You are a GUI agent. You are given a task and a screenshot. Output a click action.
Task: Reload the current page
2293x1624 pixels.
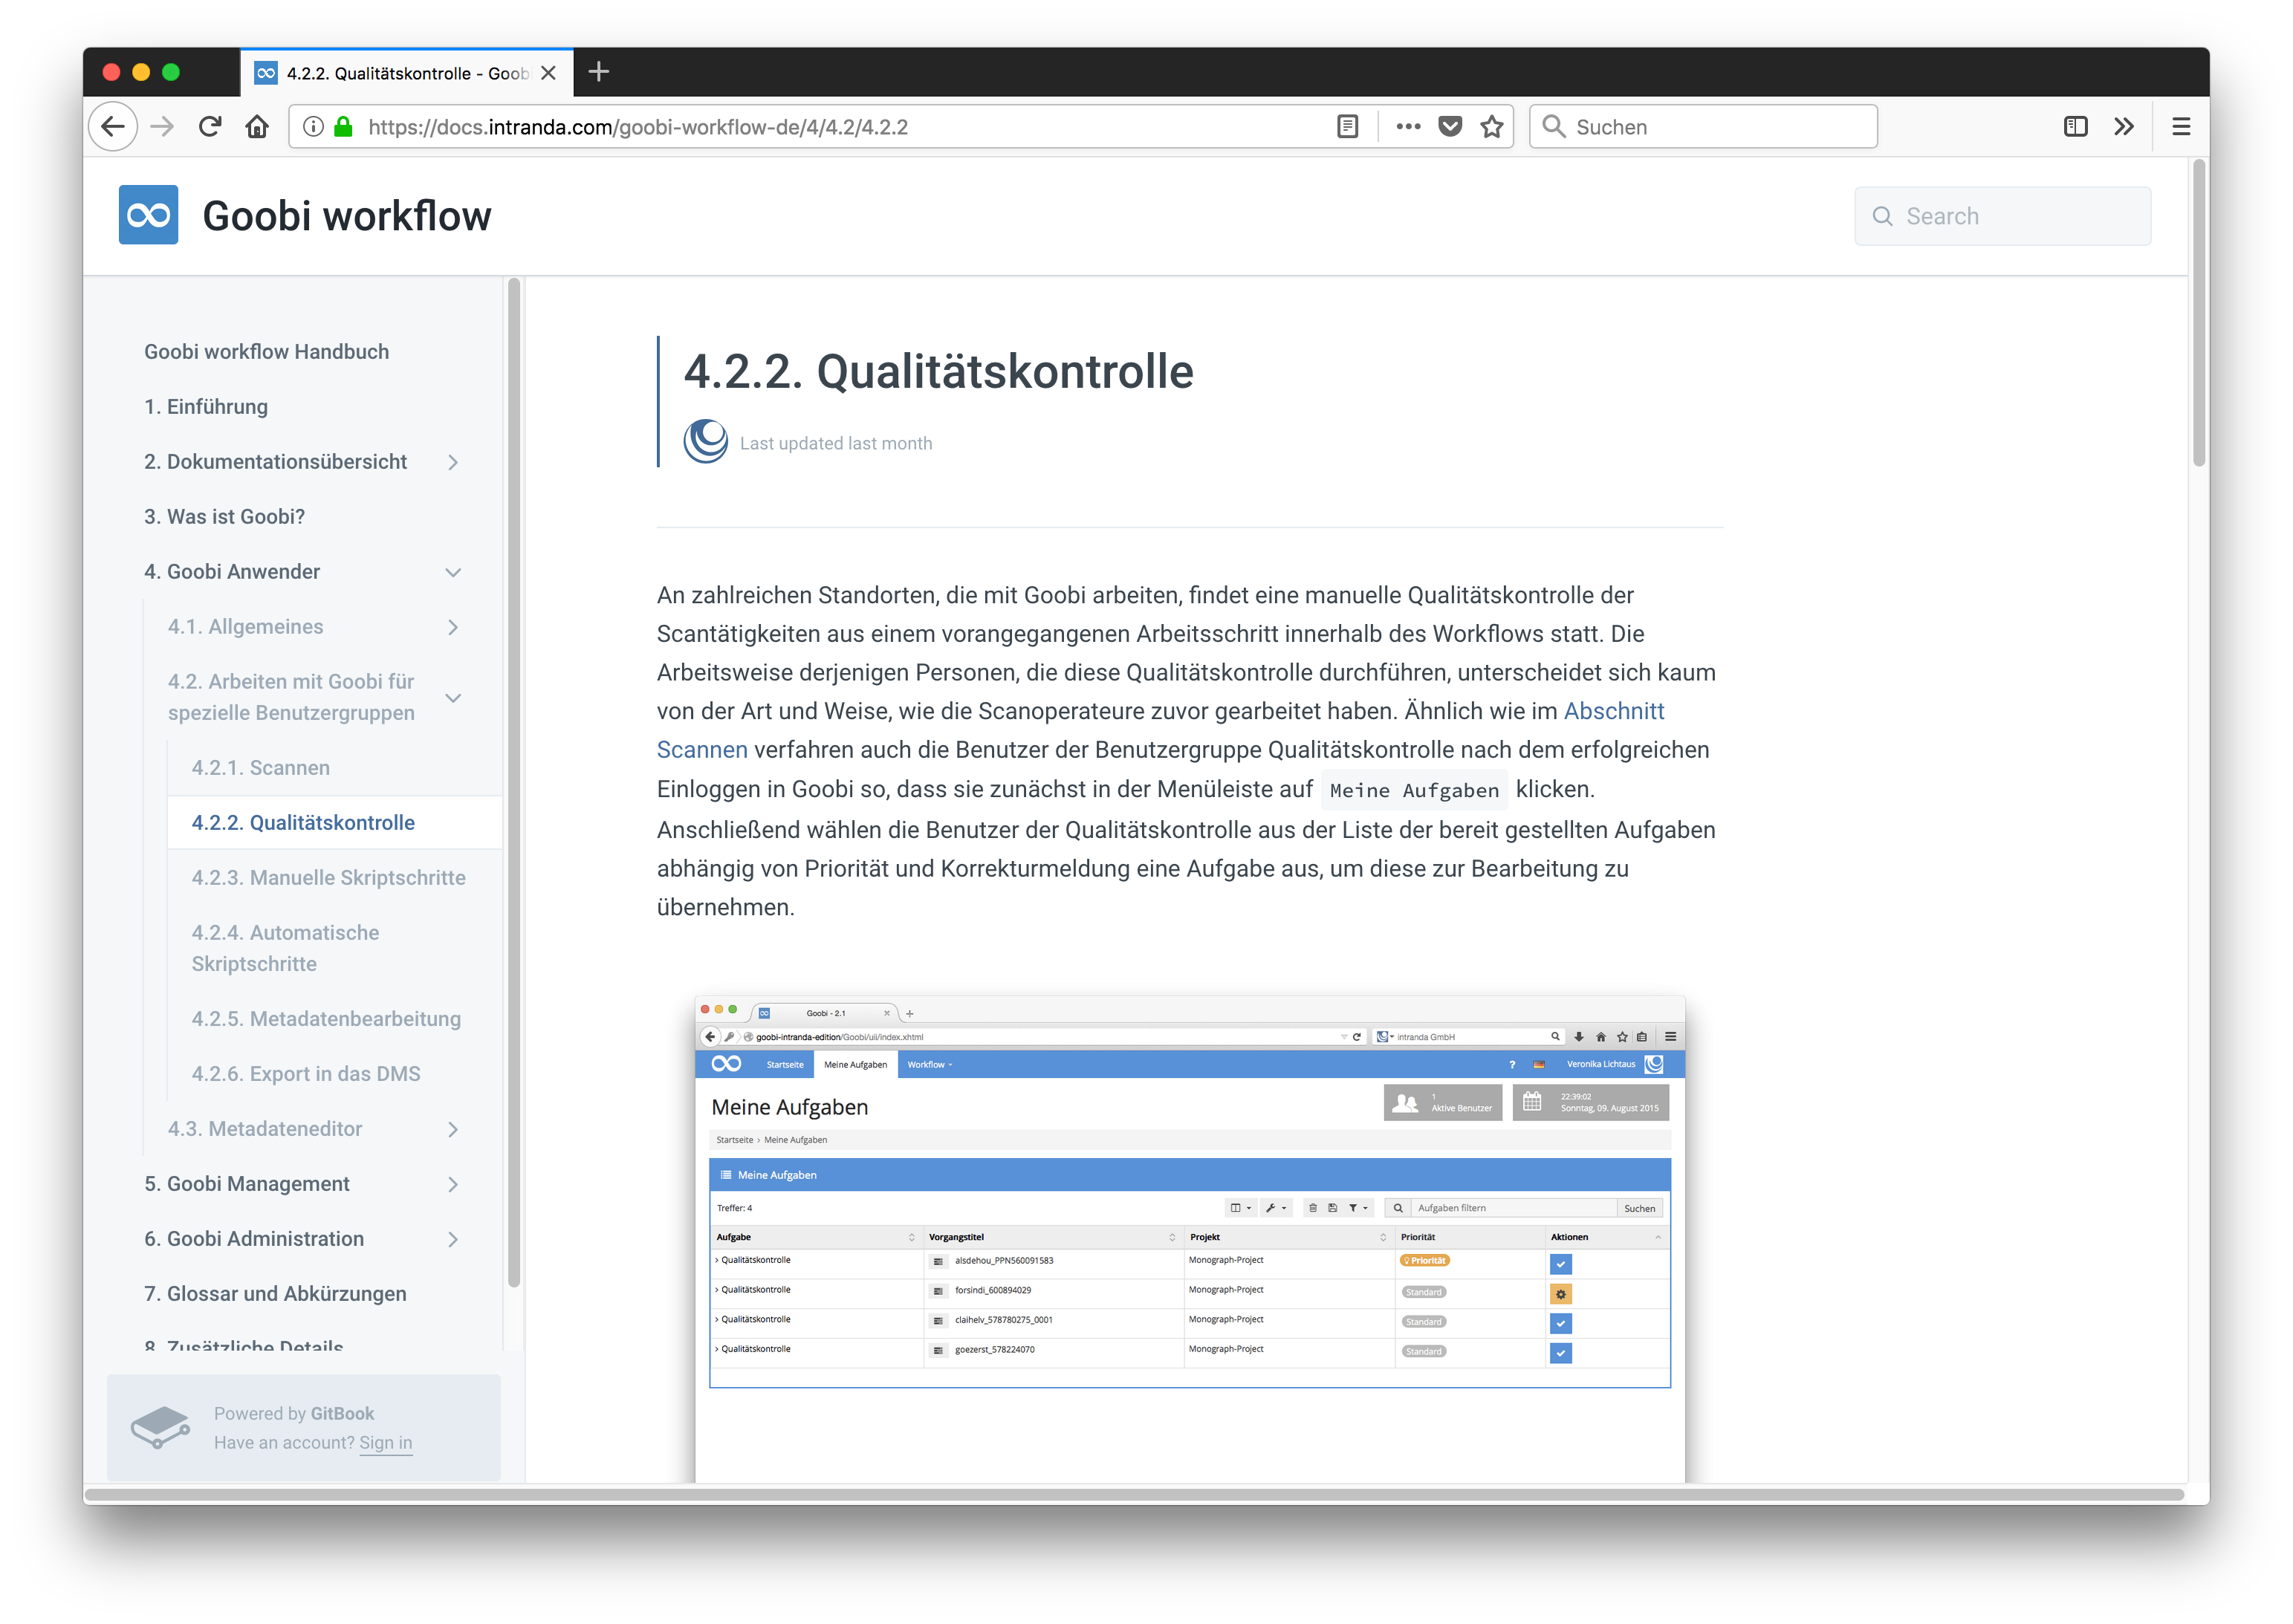[x=210, y=127]
